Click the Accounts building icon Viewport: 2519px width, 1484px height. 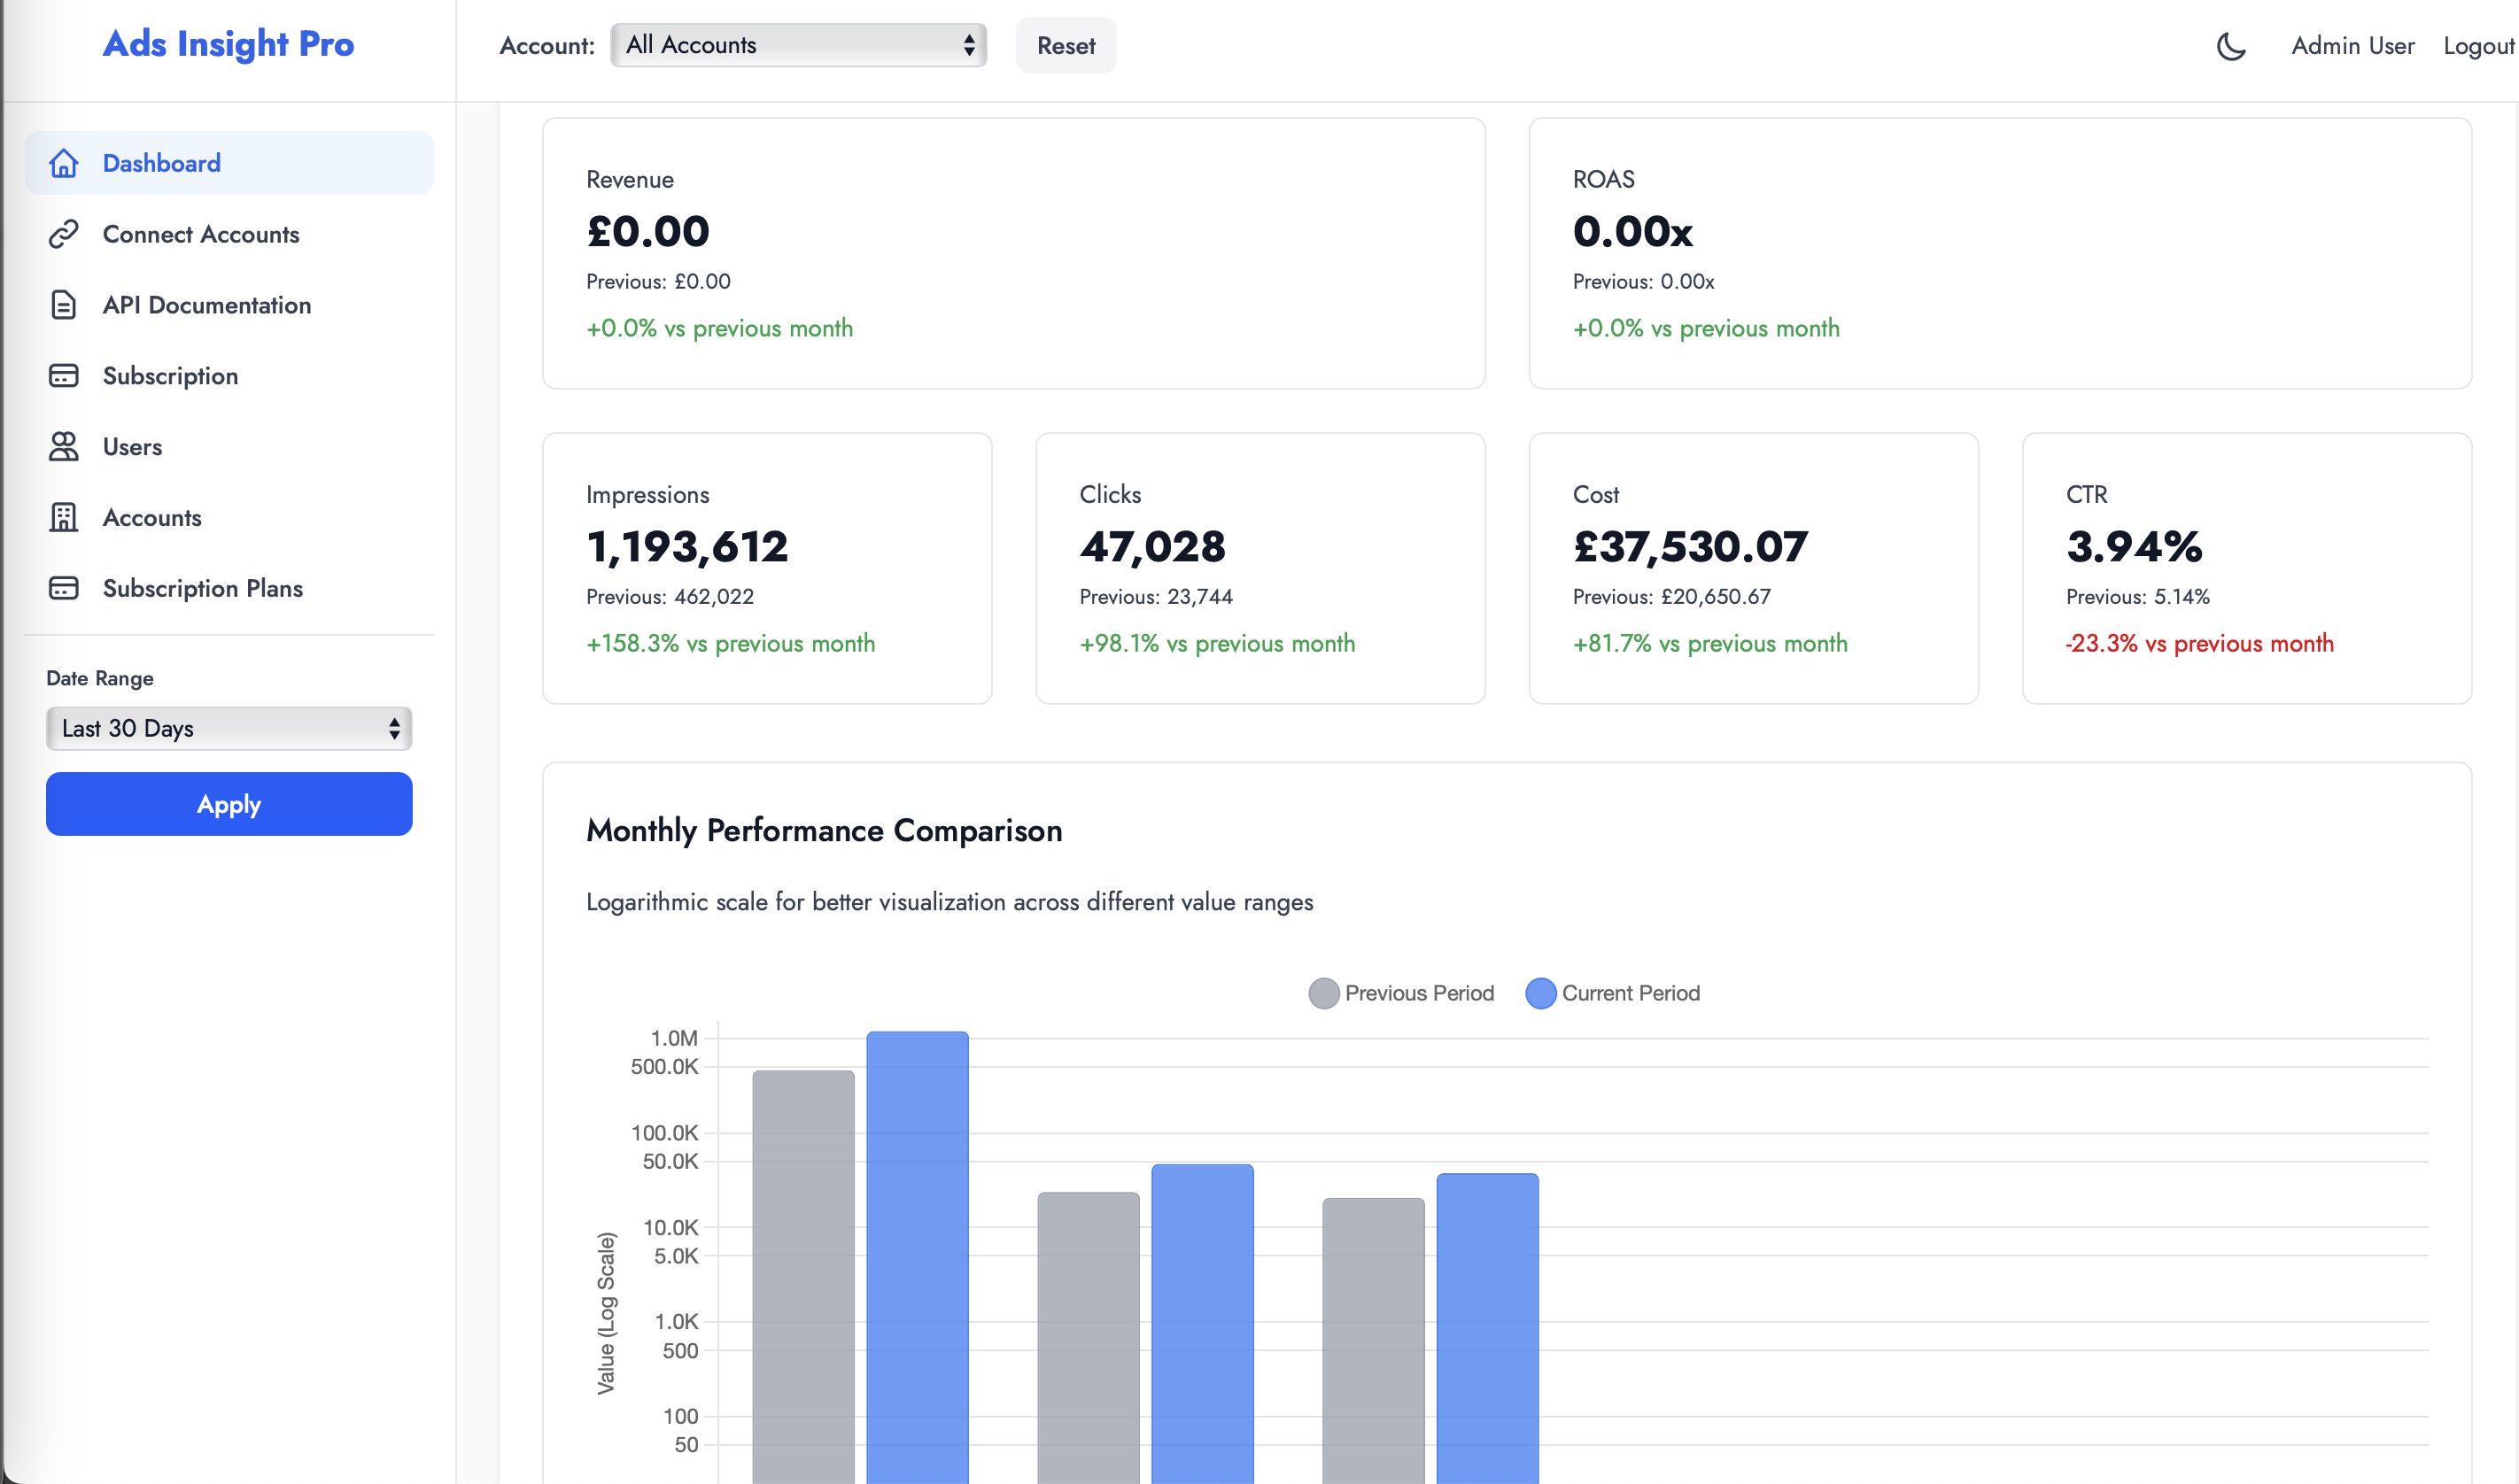tap(64, 518)
